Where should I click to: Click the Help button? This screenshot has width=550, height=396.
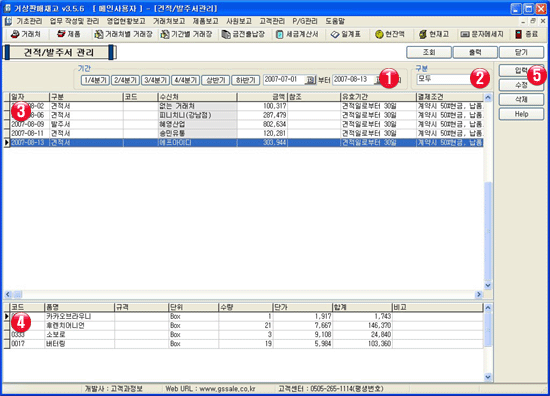click(x=521, y=114)
